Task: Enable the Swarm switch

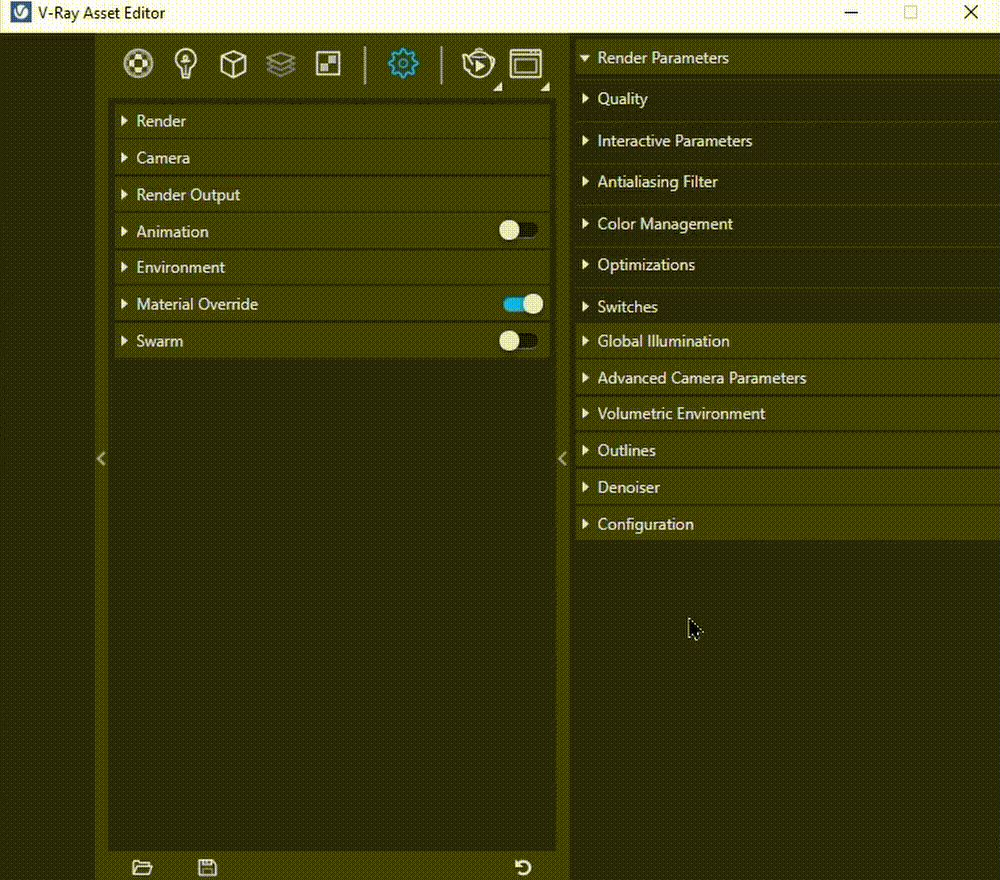Action: tap(518, 341)
